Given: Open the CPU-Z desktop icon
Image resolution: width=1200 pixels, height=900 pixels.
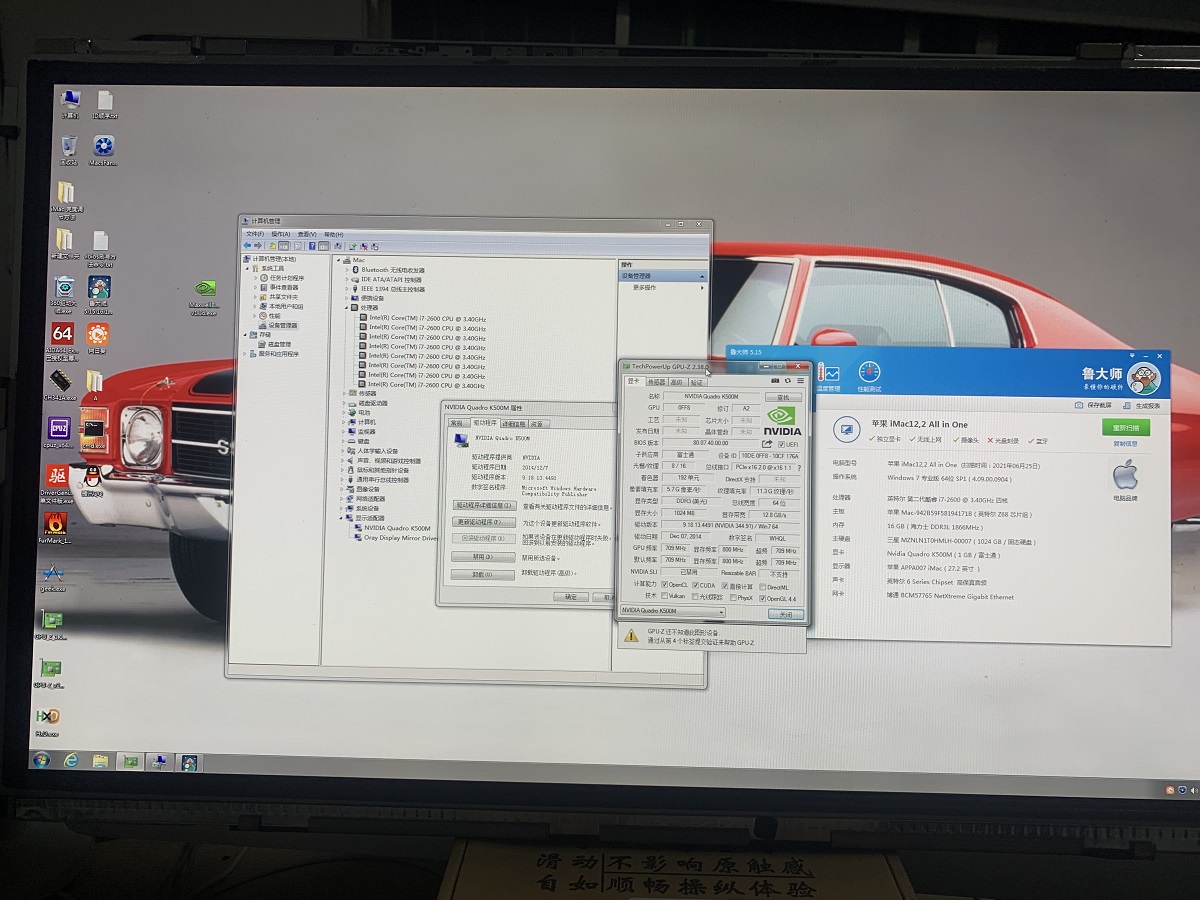Looking at the screenshot, I should tap(59, 428).
